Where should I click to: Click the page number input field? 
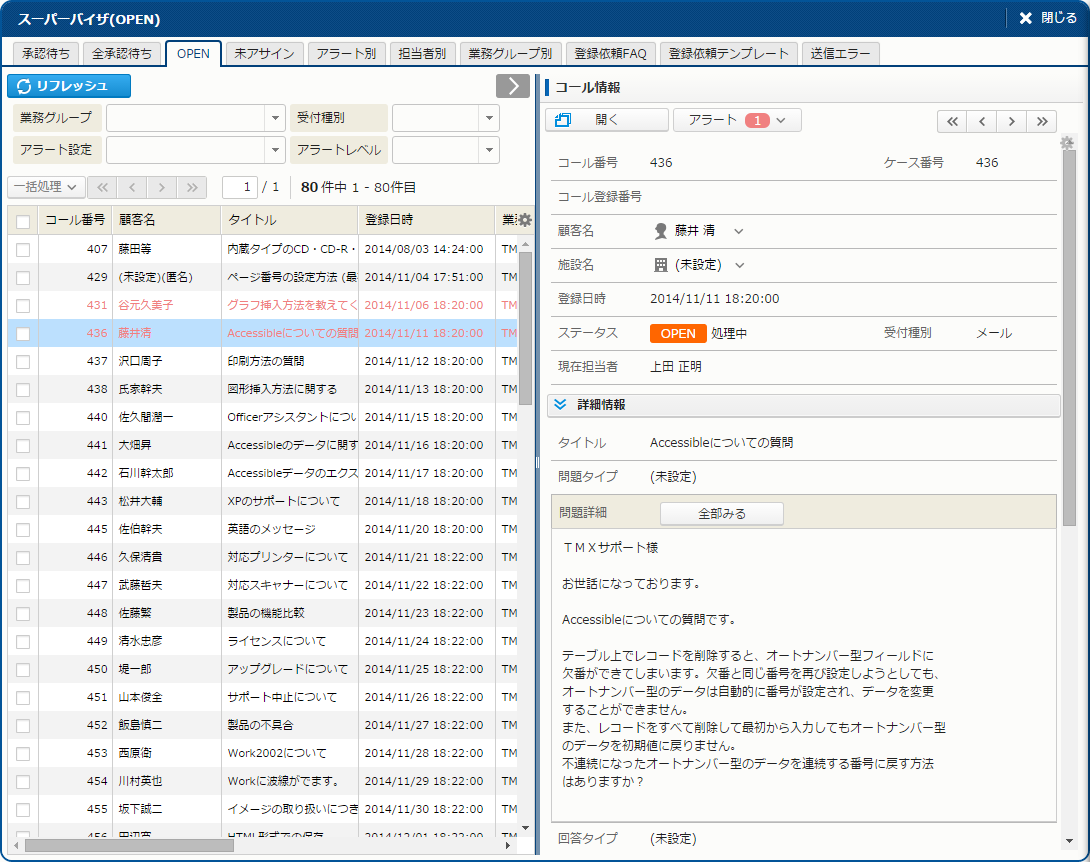click(240, 187)
